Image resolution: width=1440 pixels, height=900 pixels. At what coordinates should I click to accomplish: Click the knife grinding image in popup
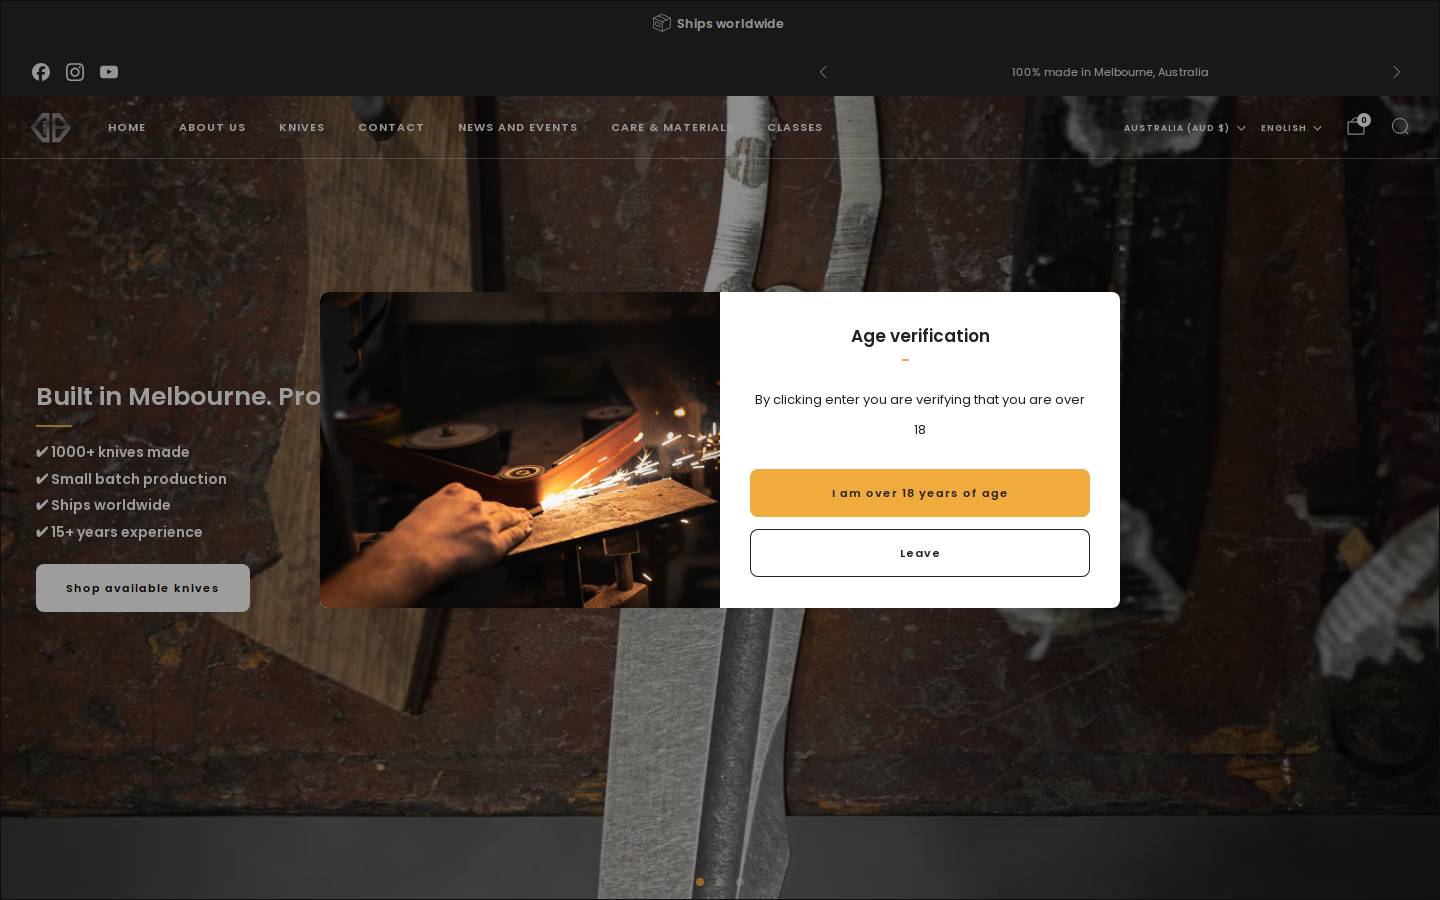520,450
